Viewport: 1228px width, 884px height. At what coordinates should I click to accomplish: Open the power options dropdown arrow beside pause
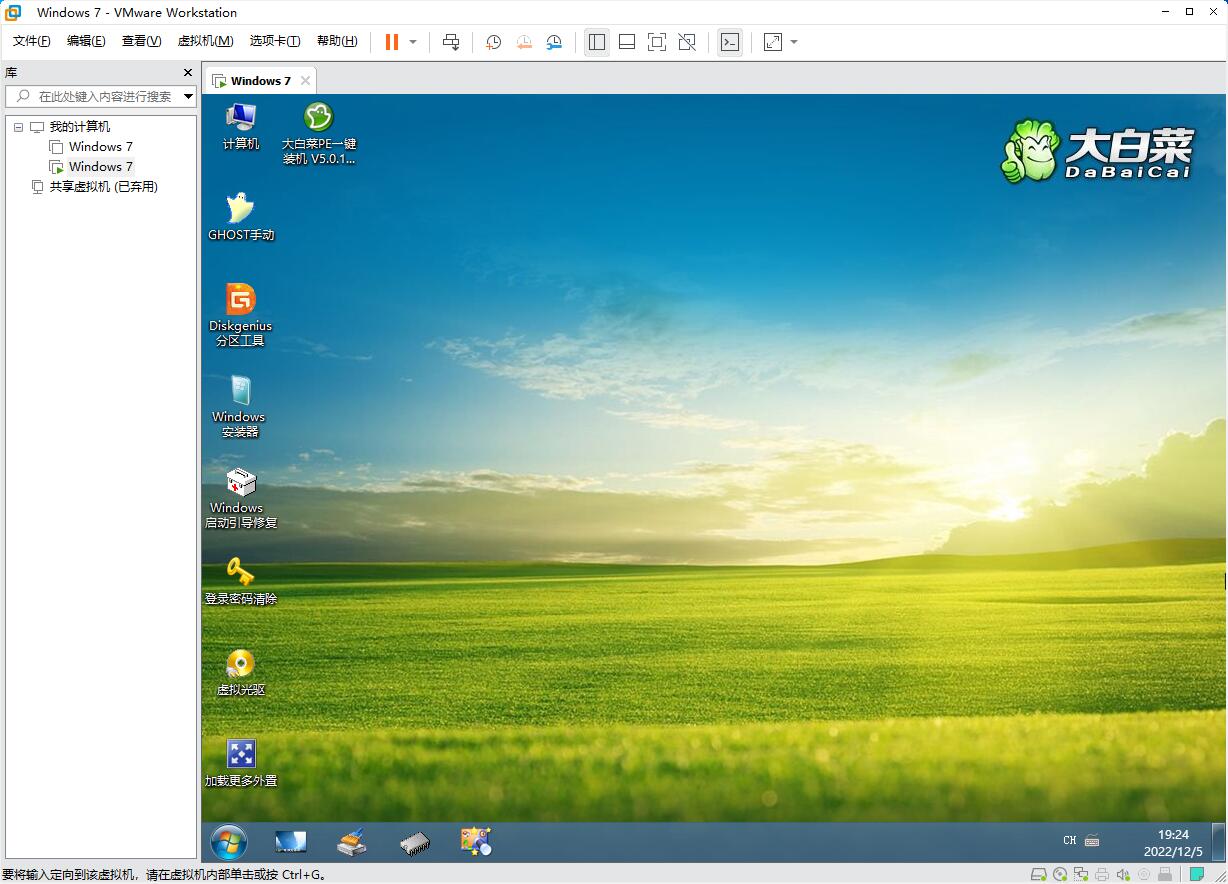point(413,42)
